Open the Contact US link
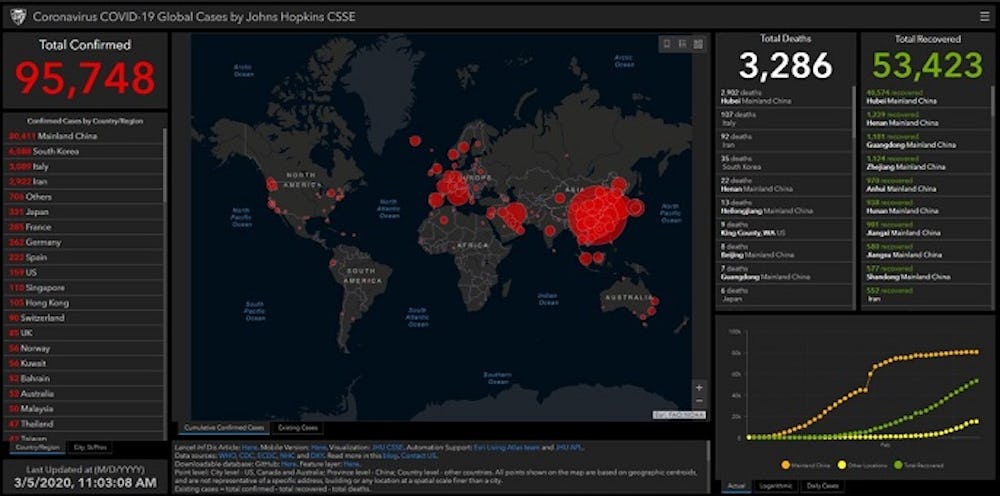Image resolution: width=1000 pixels, height=496 pixels. [x=419, y=456]
